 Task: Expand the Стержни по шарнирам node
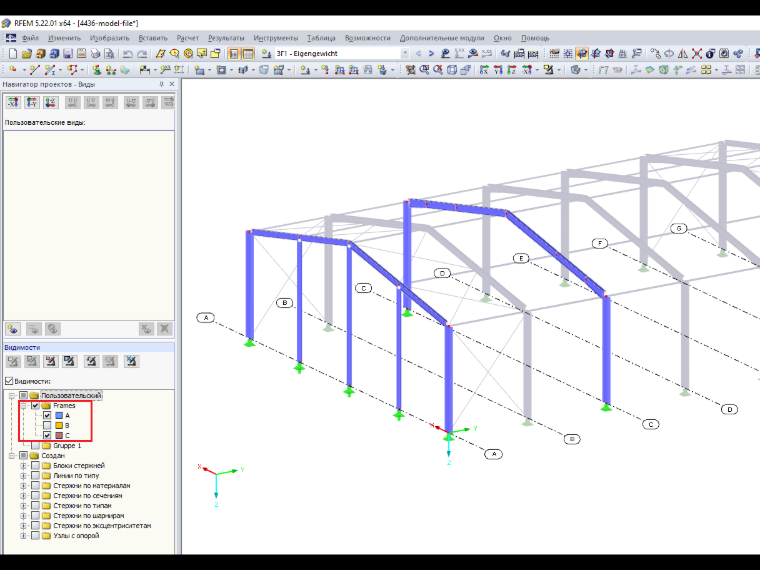tap(23, 516)
